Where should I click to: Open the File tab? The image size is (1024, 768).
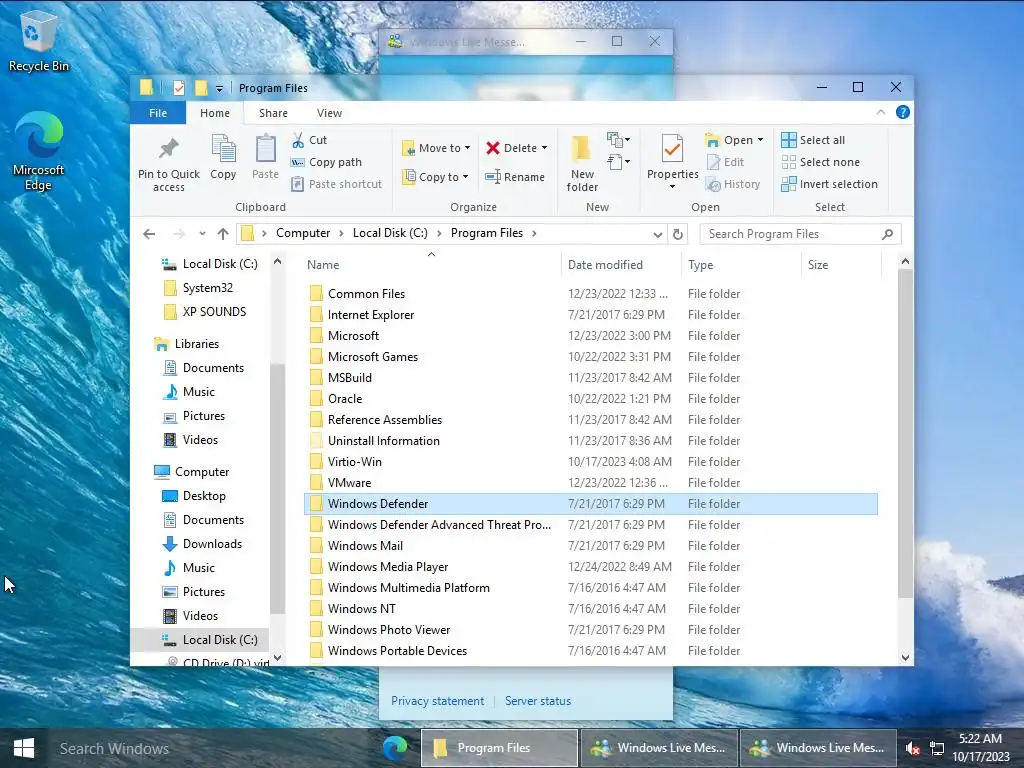pyautogui.click(x=158, y=113)
